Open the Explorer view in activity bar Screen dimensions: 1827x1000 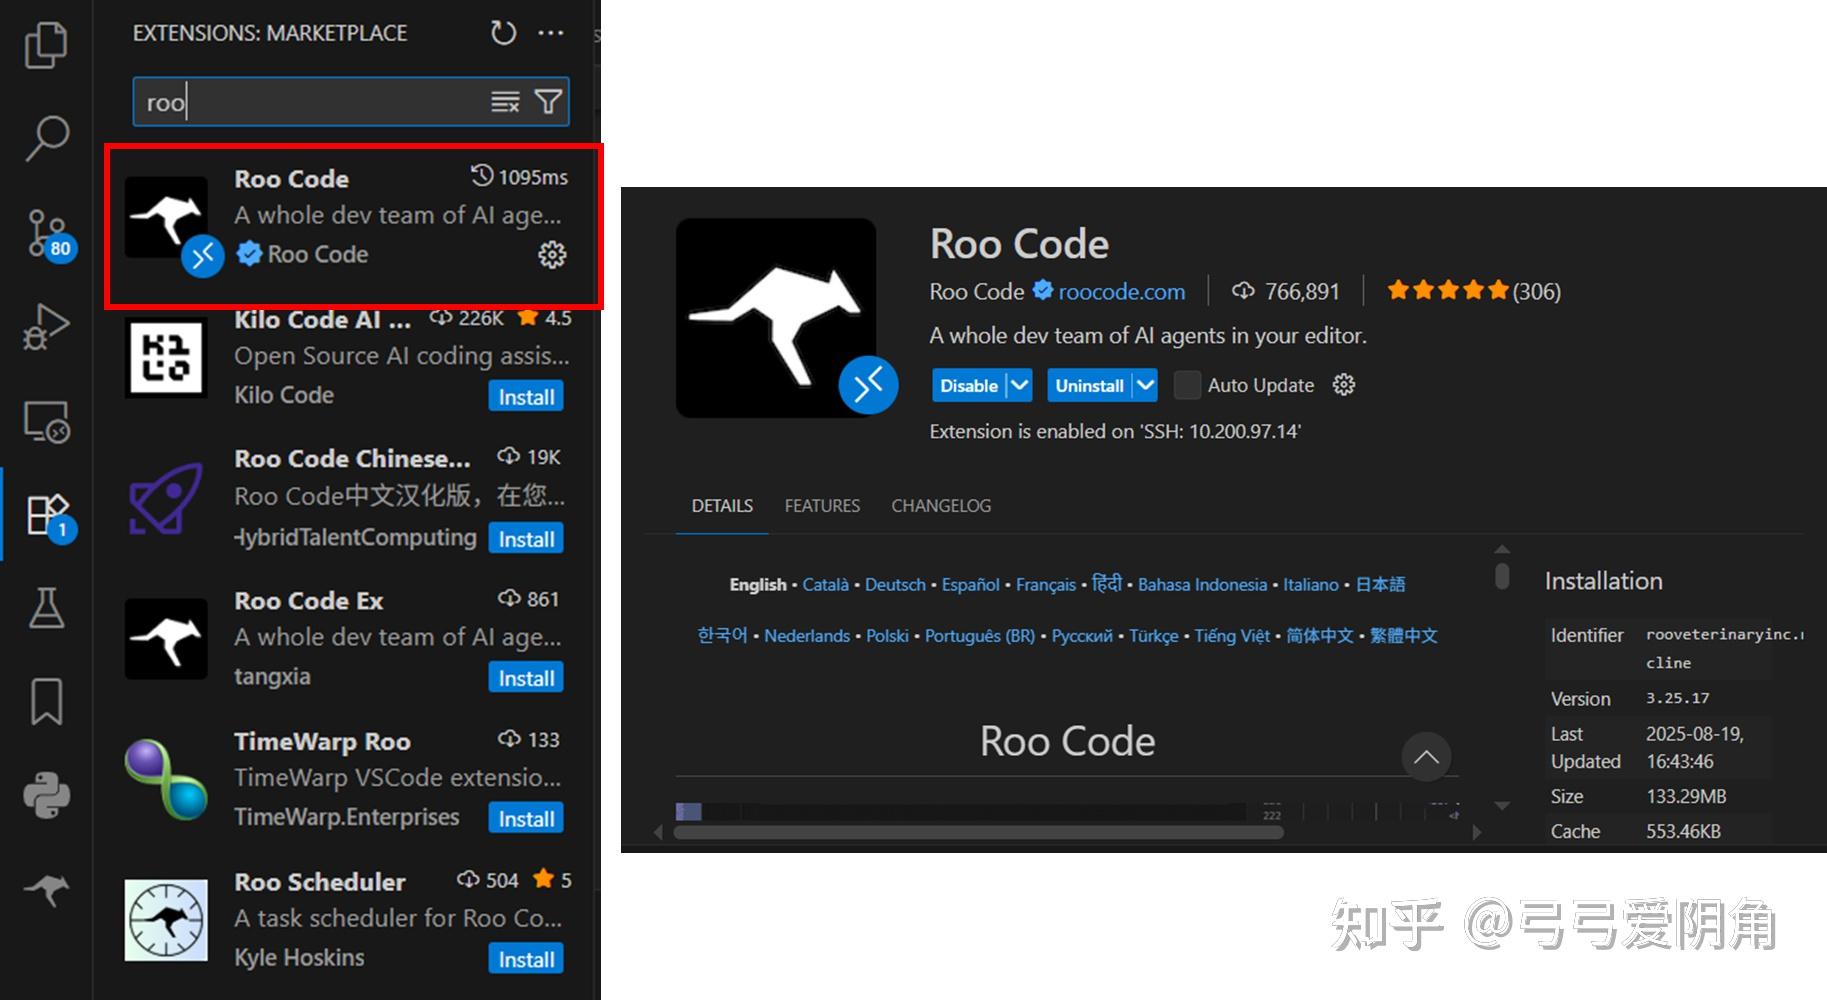(46, 44)
